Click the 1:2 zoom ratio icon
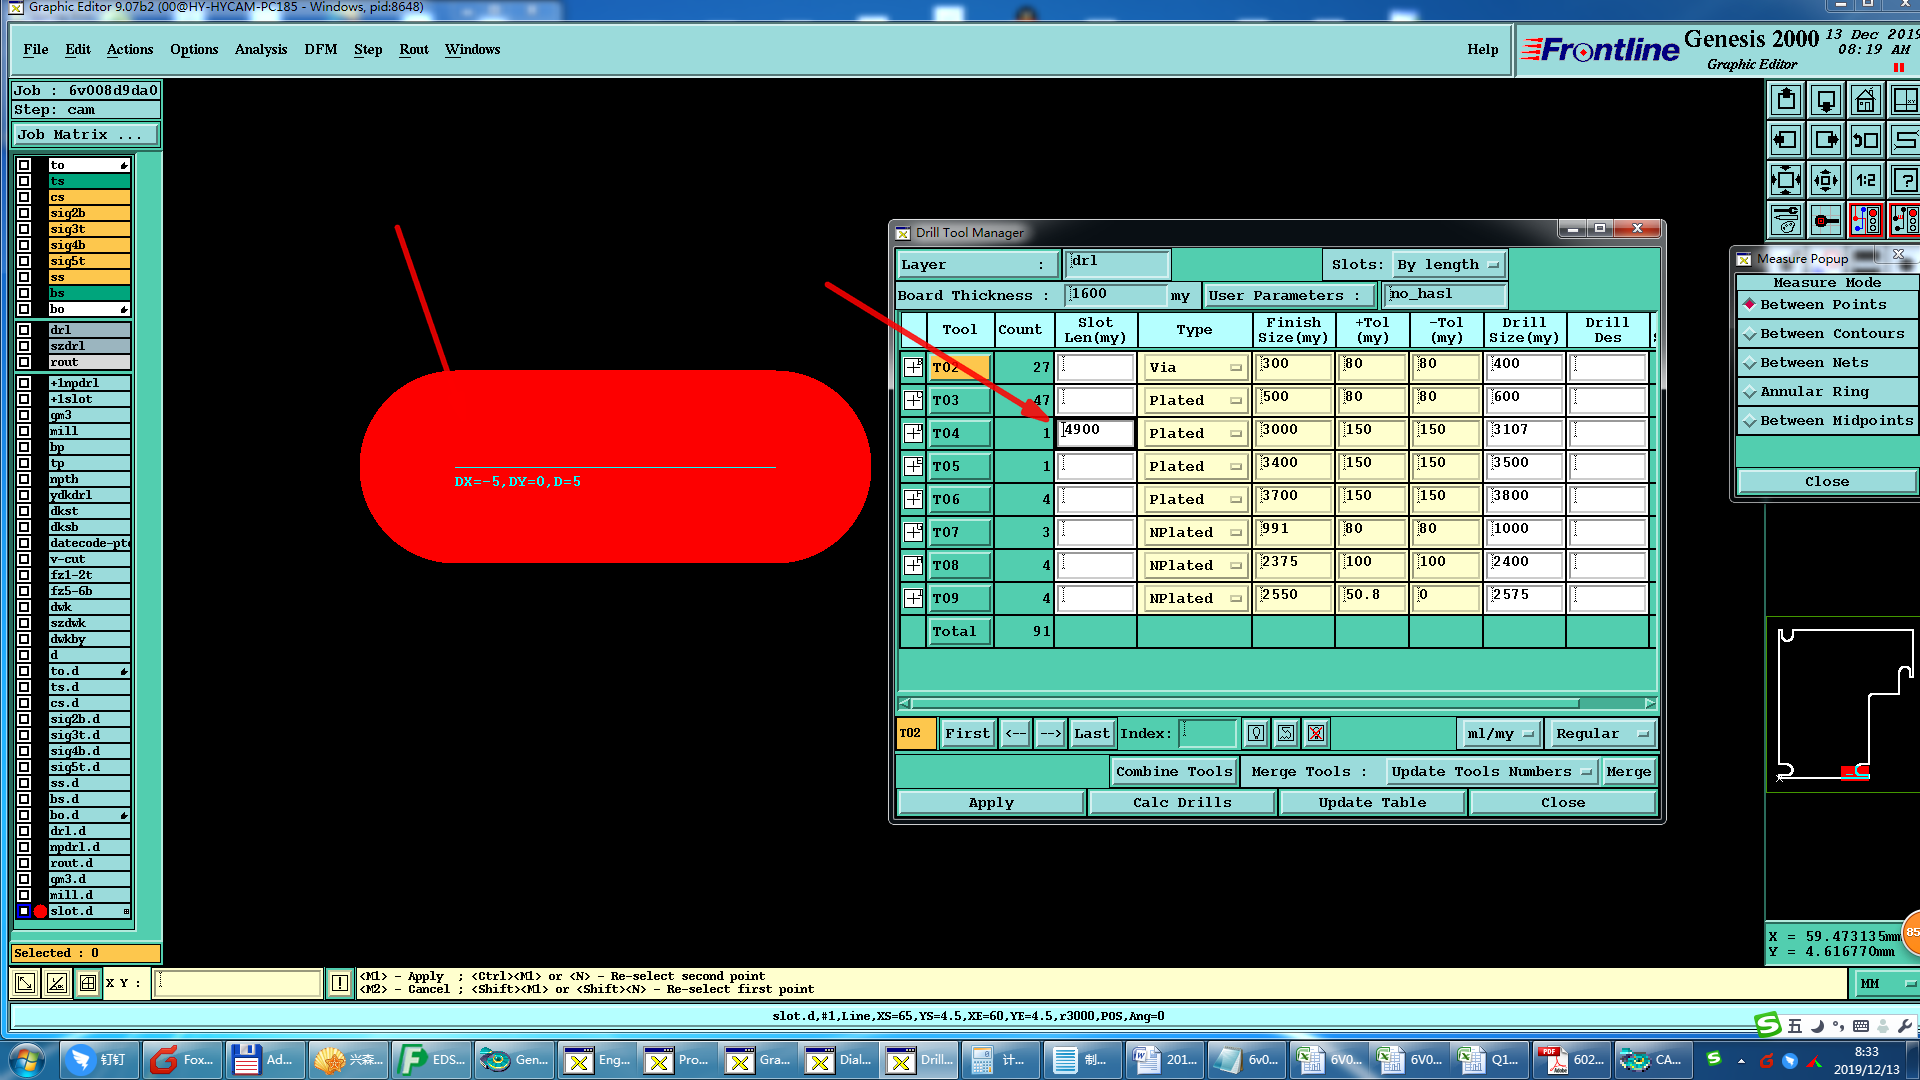The width and height of the screenshot is (1920, 1080). [x=1865, y=181]
